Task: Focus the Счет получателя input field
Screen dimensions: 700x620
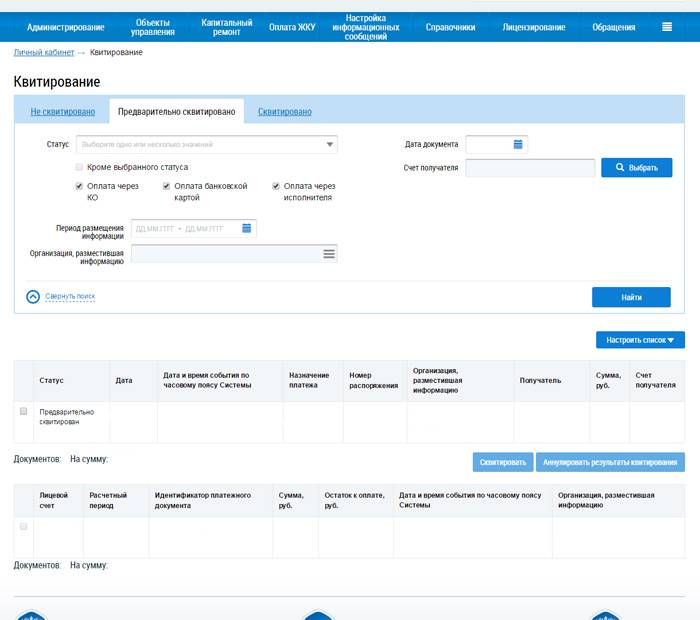Action: 530,168
